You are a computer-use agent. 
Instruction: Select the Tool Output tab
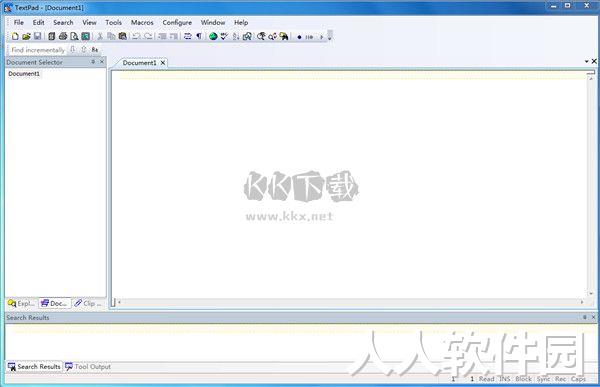88,367
